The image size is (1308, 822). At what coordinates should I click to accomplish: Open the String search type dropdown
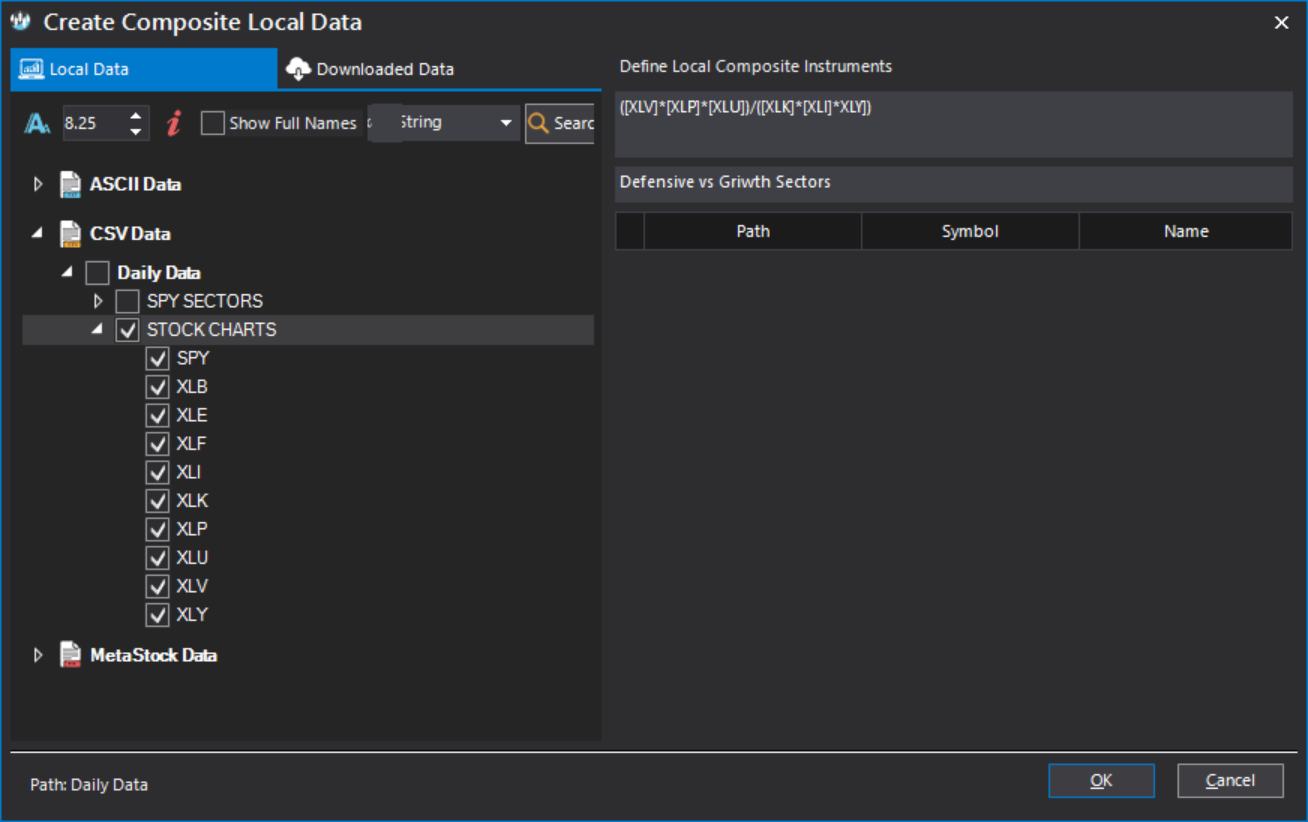[x=506, y=123]
